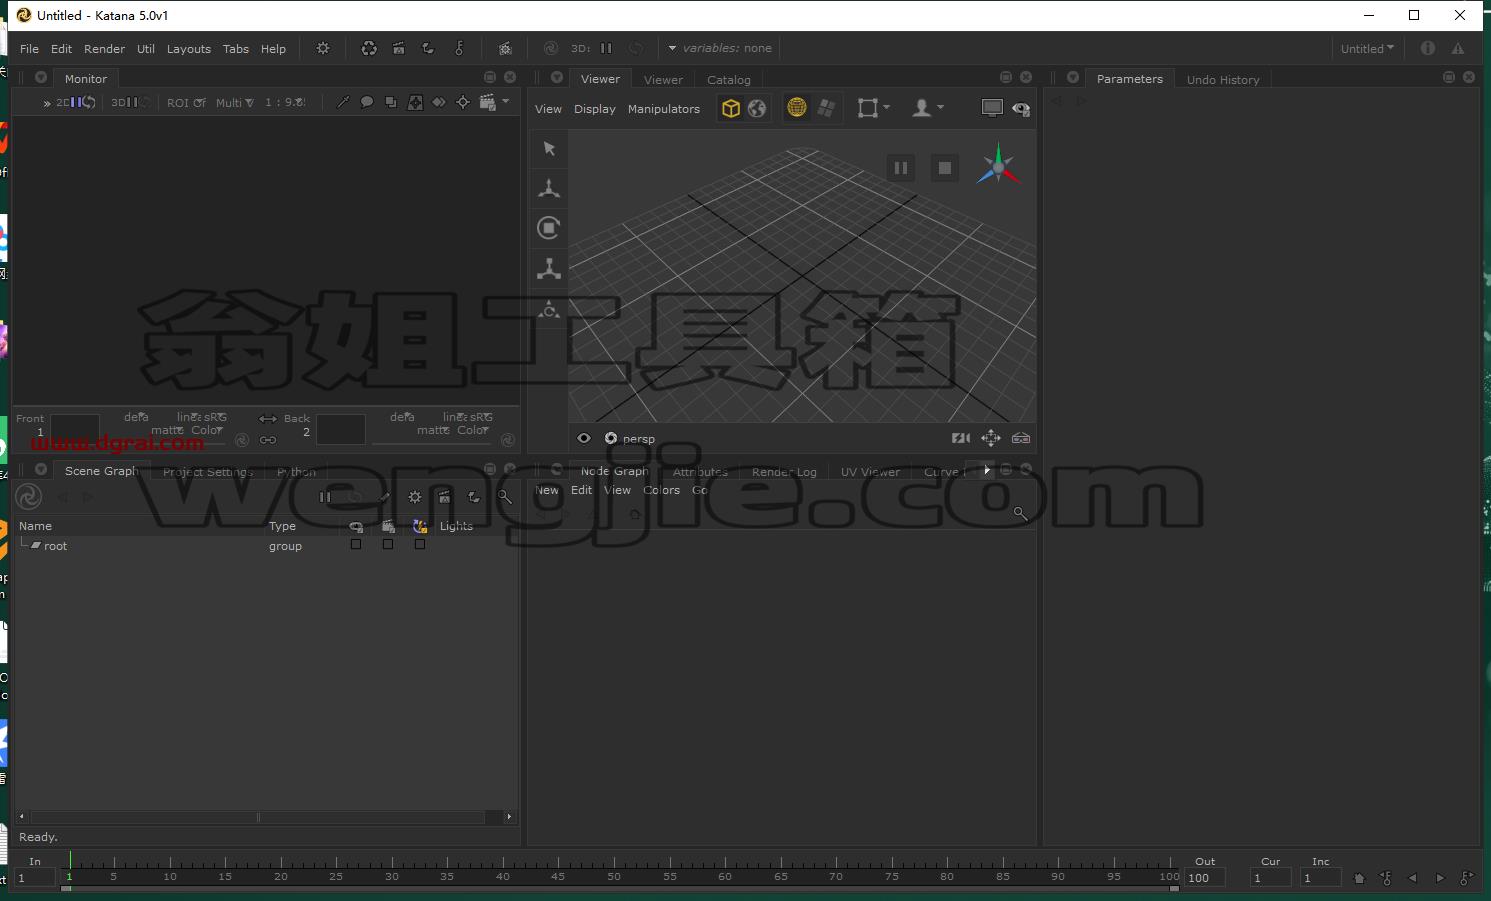Image resolution: width=1491 pixels, height=901 pixels.
Task: Click the monitor display icon in Viewer toolbar
Action: tap(992, 108)
